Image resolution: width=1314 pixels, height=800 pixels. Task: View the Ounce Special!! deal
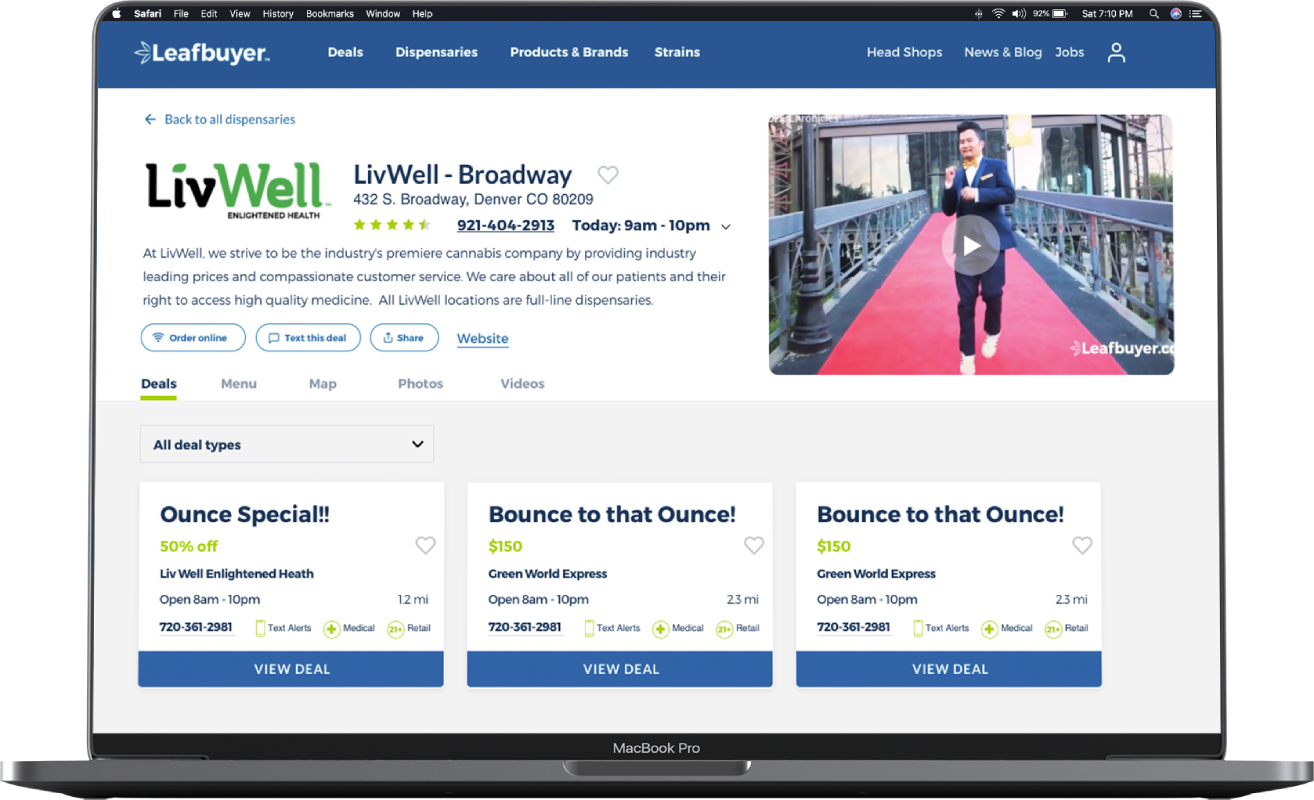click(x=291, y=669)
